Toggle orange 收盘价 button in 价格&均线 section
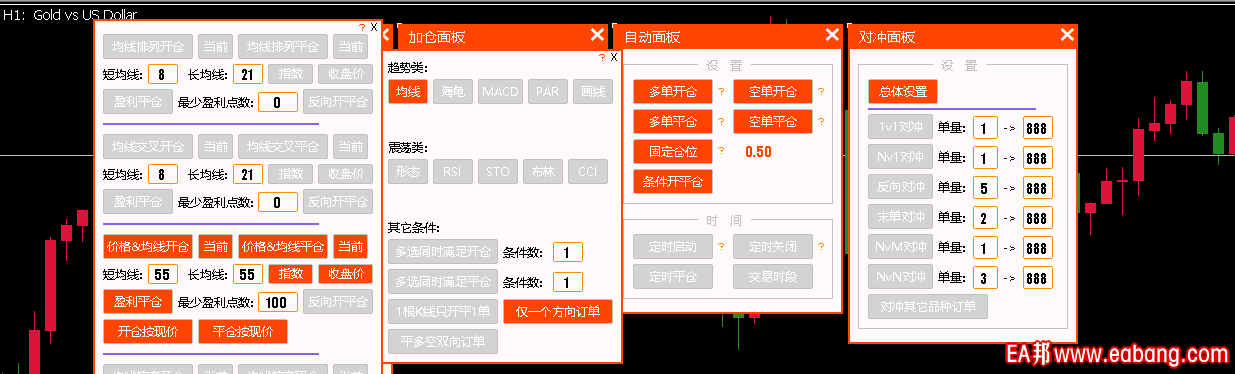The width and height of the screenshot is (1235, 374). [x=345, y=274]
